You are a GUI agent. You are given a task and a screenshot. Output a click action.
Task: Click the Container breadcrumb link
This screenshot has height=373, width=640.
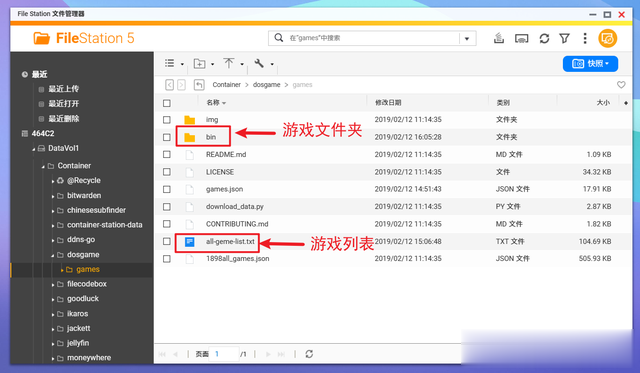227,85
